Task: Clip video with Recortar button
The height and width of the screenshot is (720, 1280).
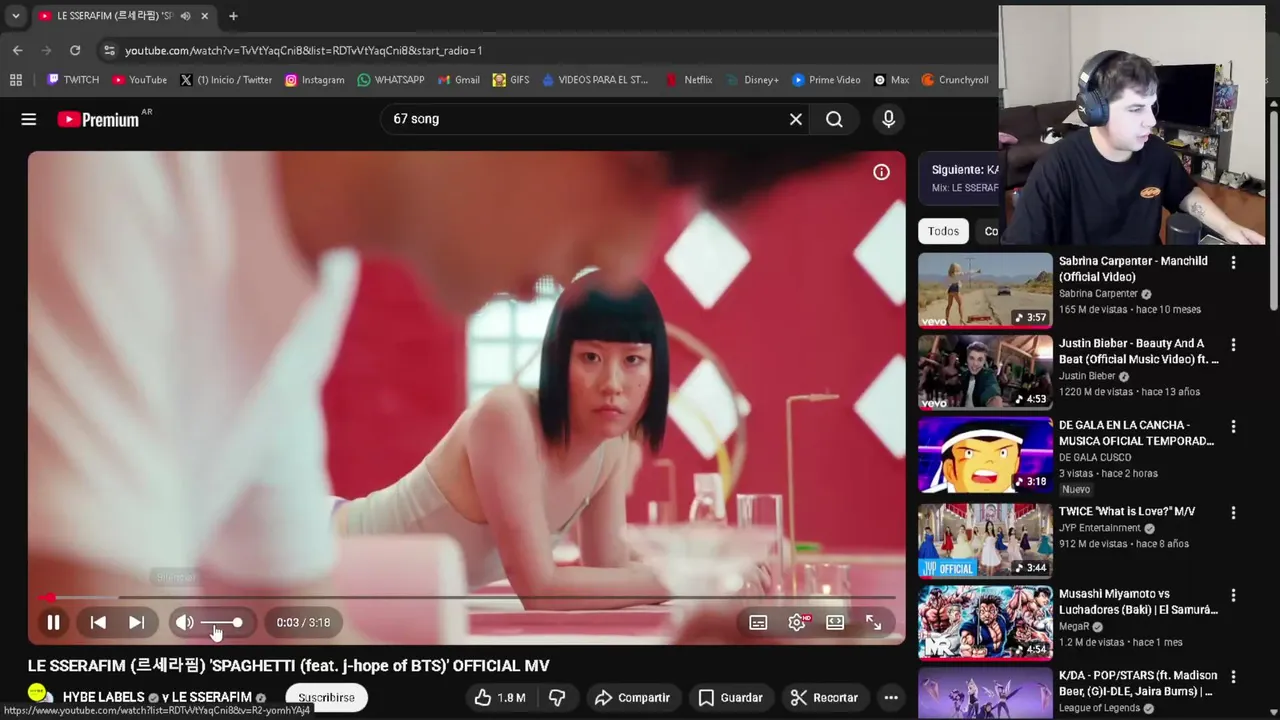Action: coord(824,698)
